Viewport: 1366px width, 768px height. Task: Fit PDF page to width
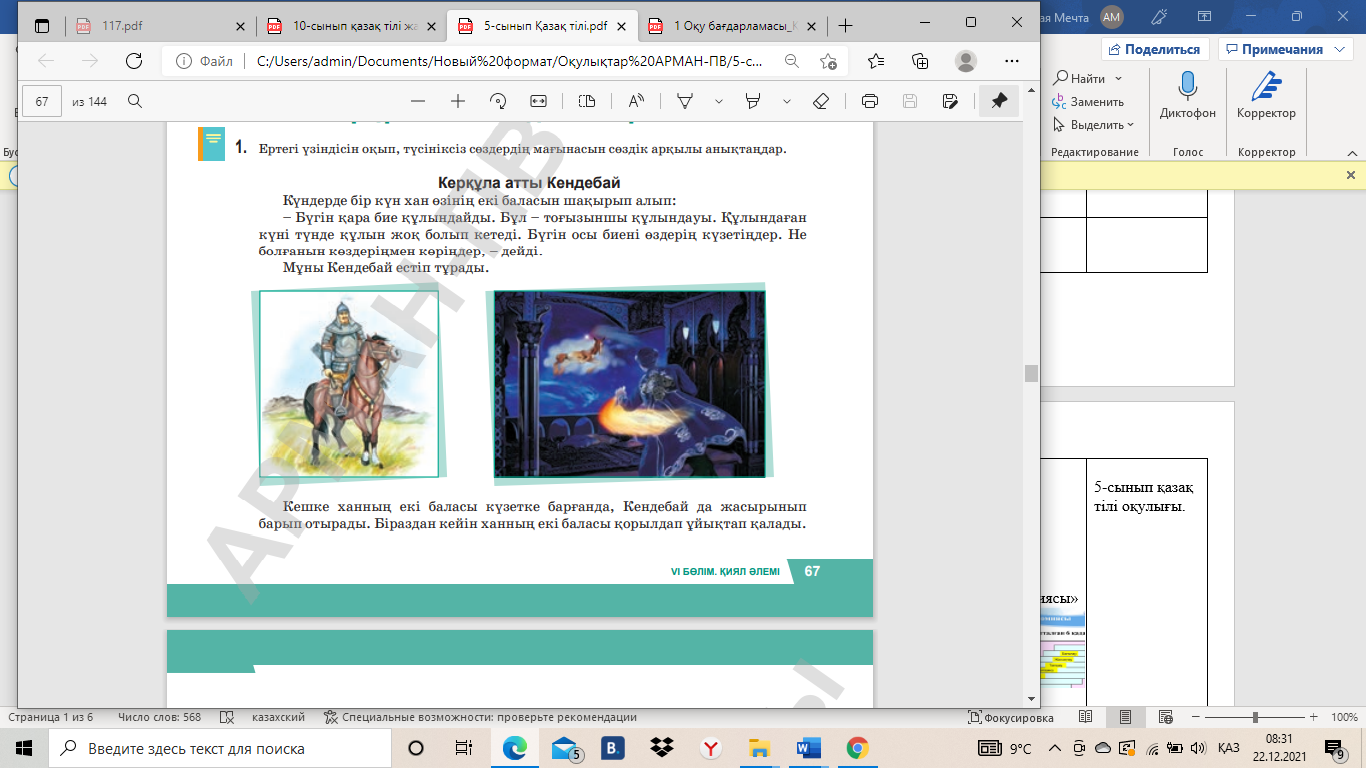(x=538, y=101)
